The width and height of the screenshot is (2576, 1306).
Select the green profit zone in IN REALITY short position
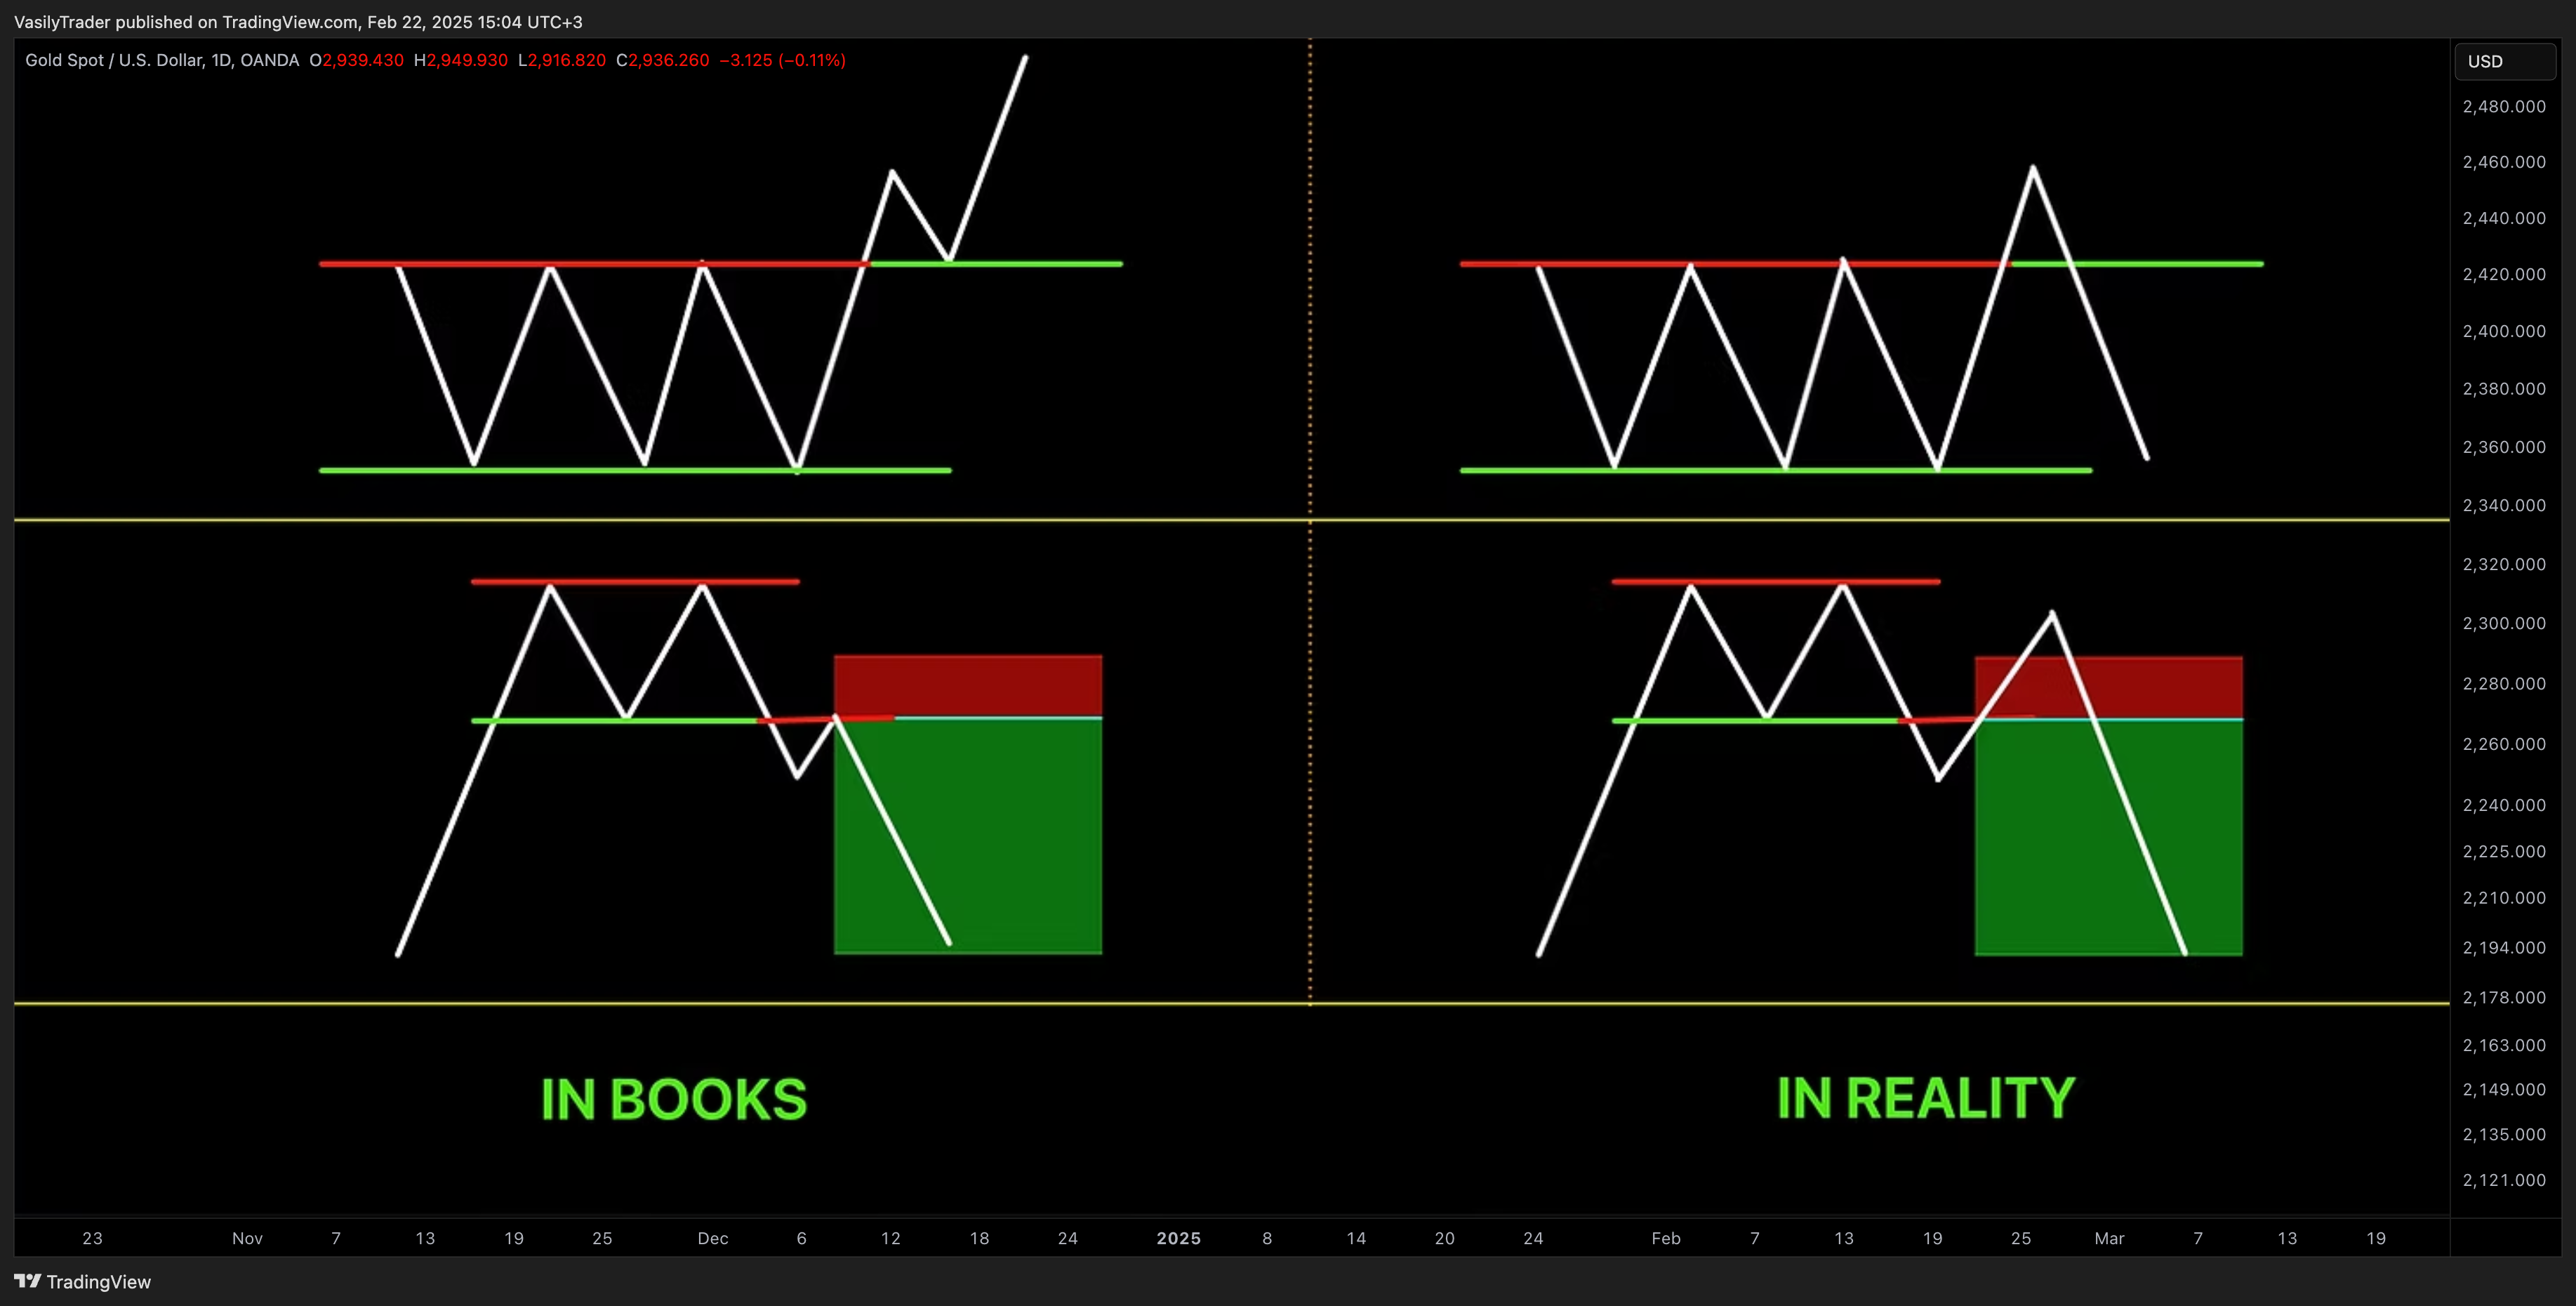click(x=2108, y=837)
